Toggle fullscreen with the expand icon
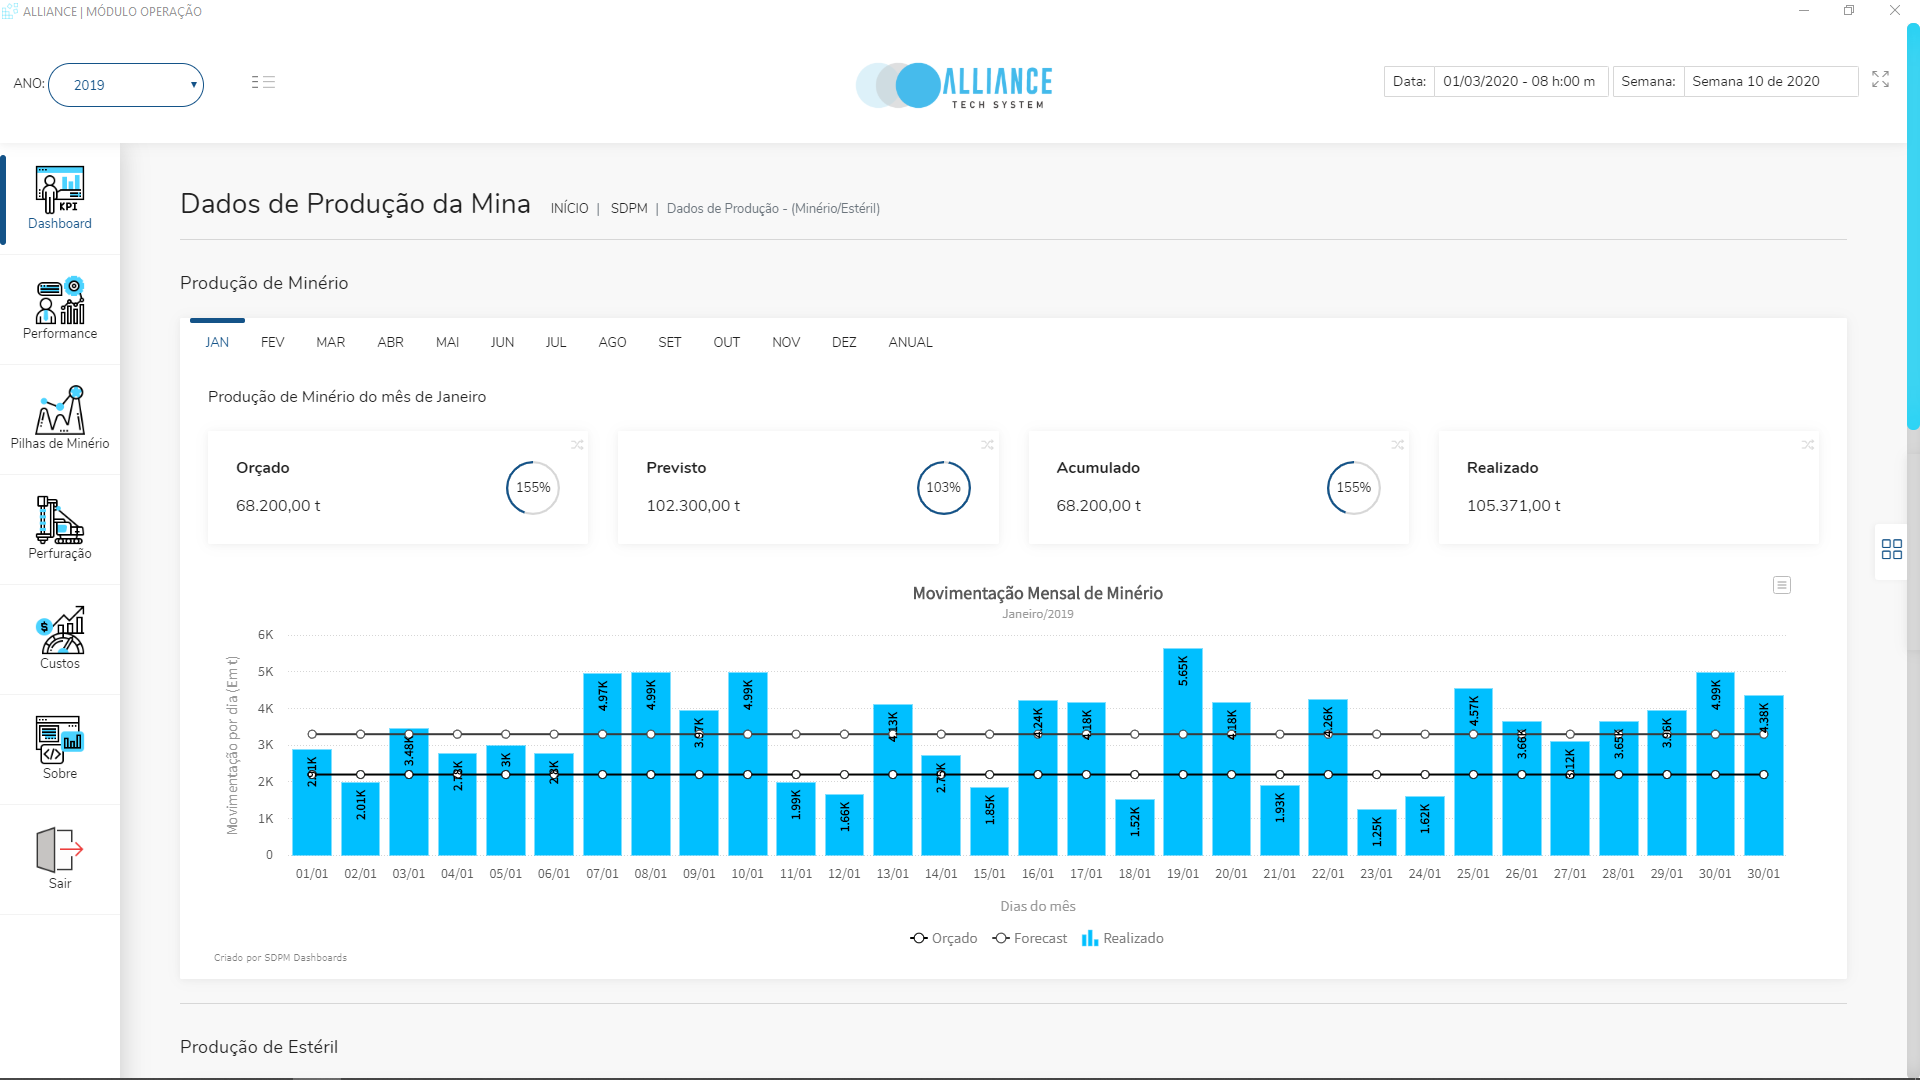 click(1880, 79)
